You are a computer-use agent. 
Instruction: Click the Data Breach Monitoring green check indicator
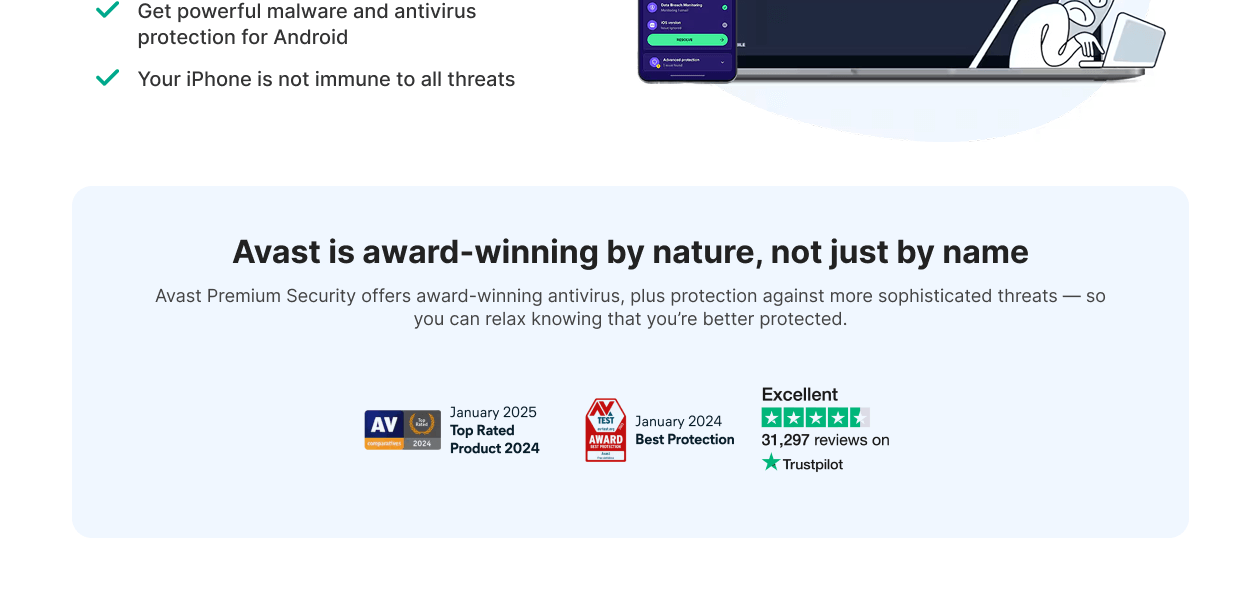724,7
